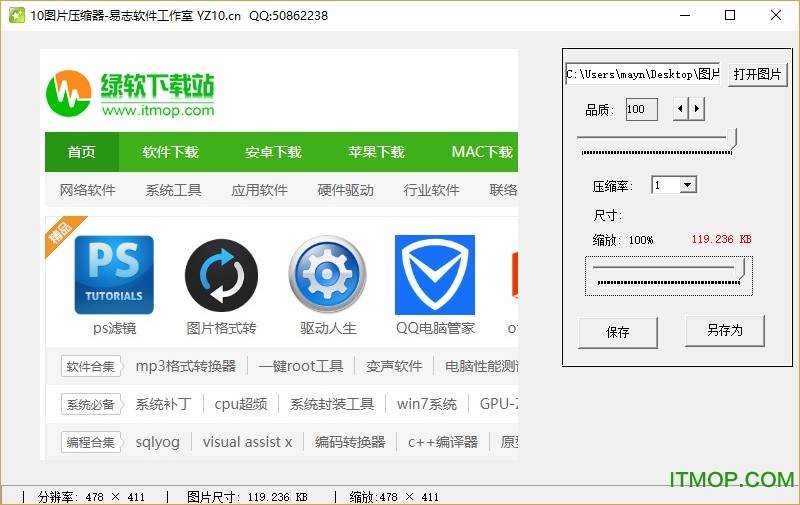
Task: Click the QQ电脑管家 shield icon
Action: (x=435, y=275)
